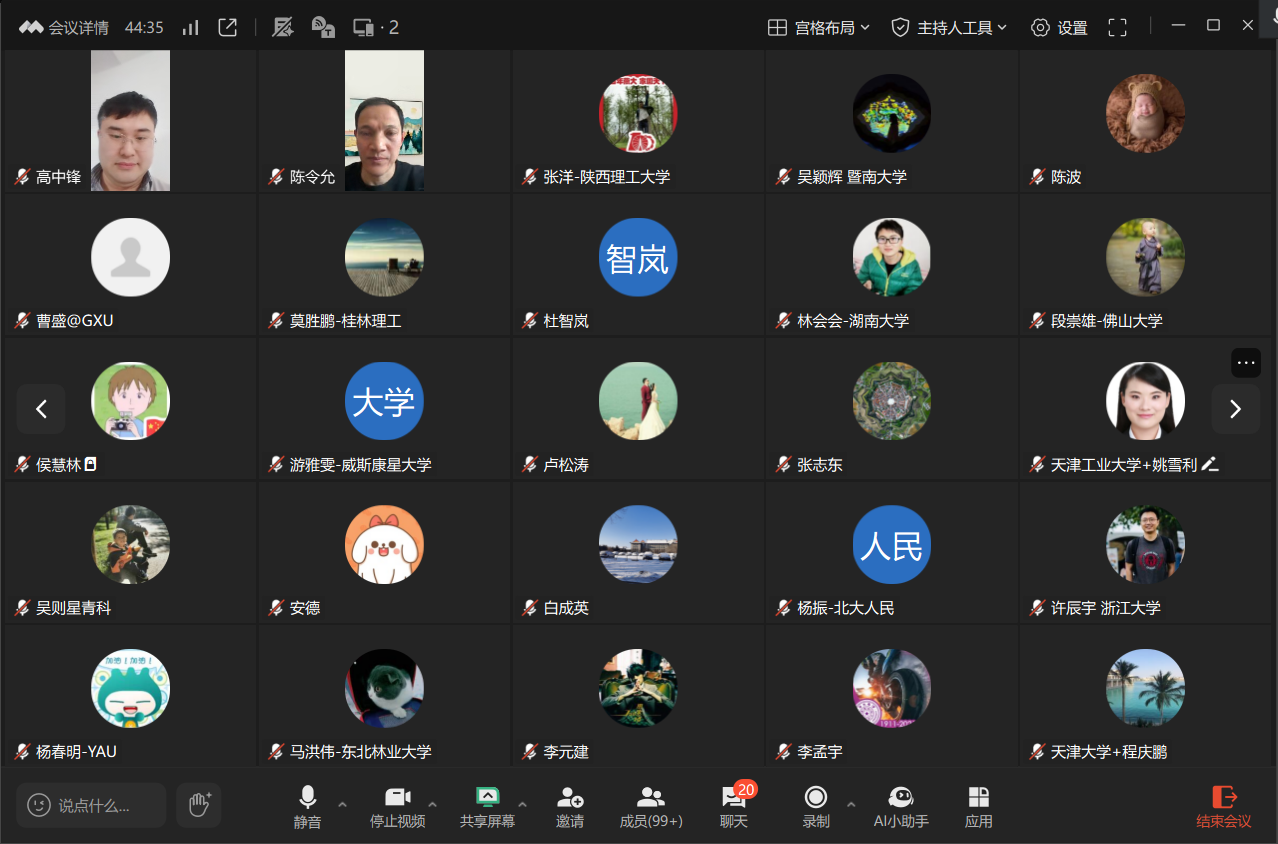Open the 邀请 invite icon
Screen dimensions: 1278x844
pos(570,806)
